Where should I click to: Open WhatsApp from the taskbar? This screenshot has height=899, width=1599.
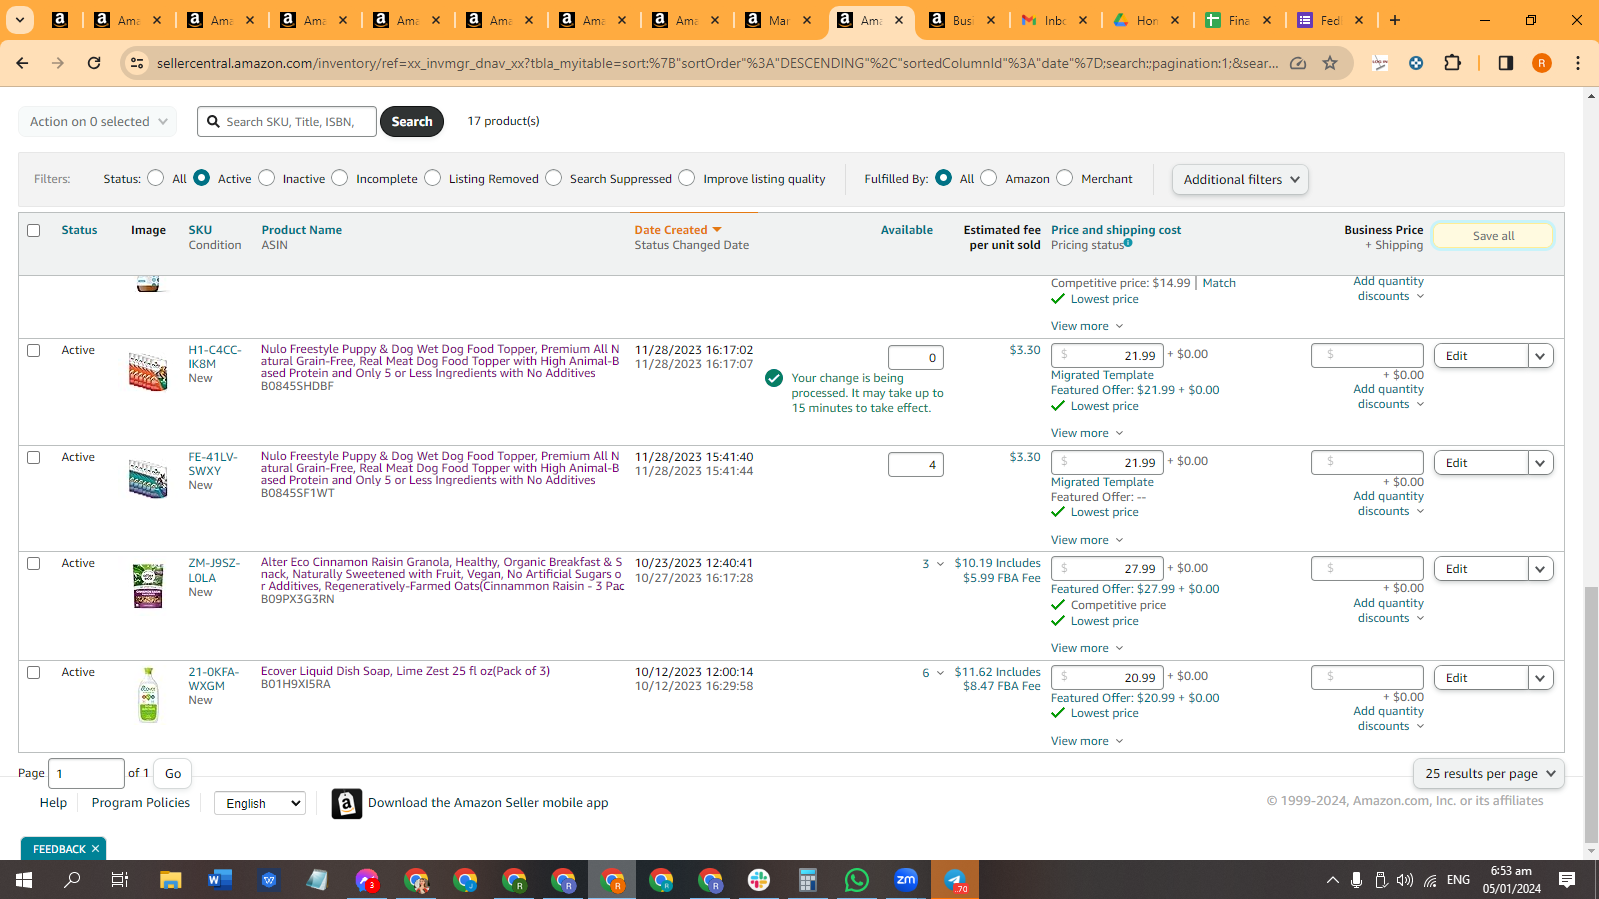tap(857, 880)
